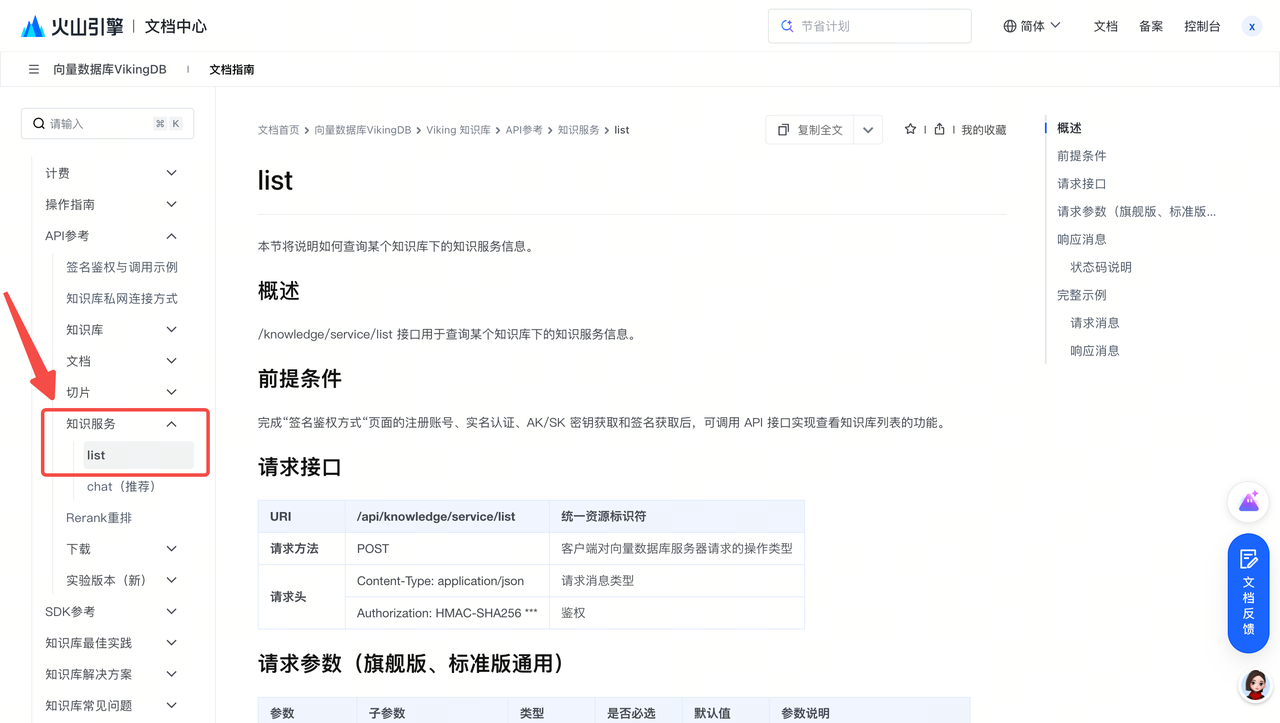Expand the 知识库常见问题 sidebar section
The image size is (1280, 723).
(172, 705)
